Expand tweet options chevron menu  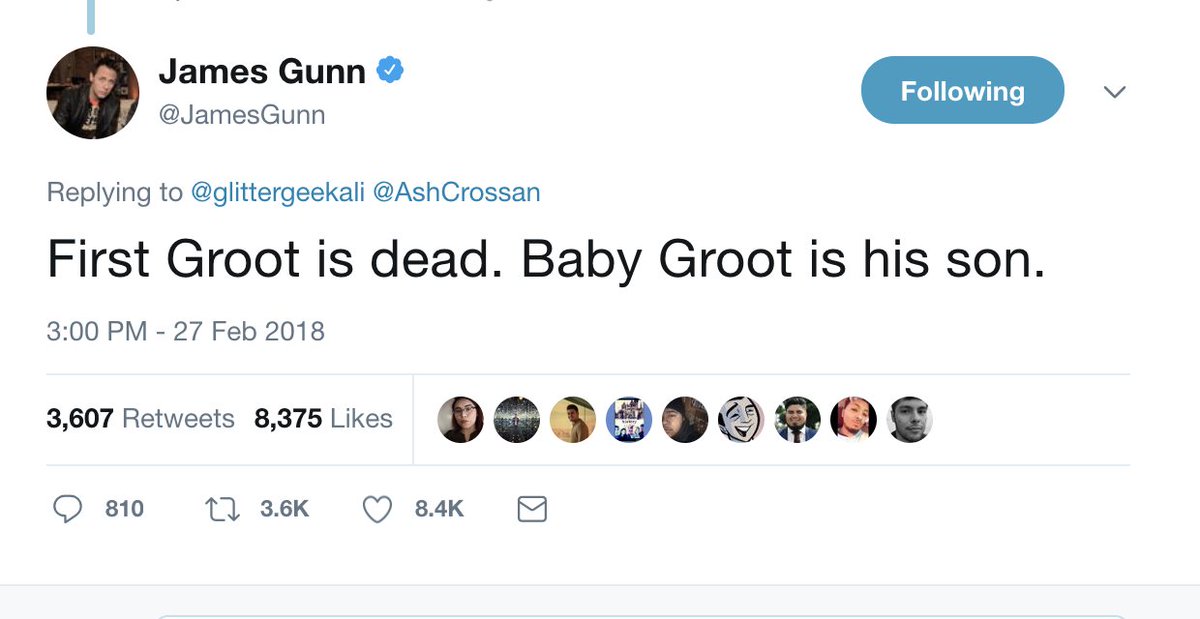(1114, 92)
